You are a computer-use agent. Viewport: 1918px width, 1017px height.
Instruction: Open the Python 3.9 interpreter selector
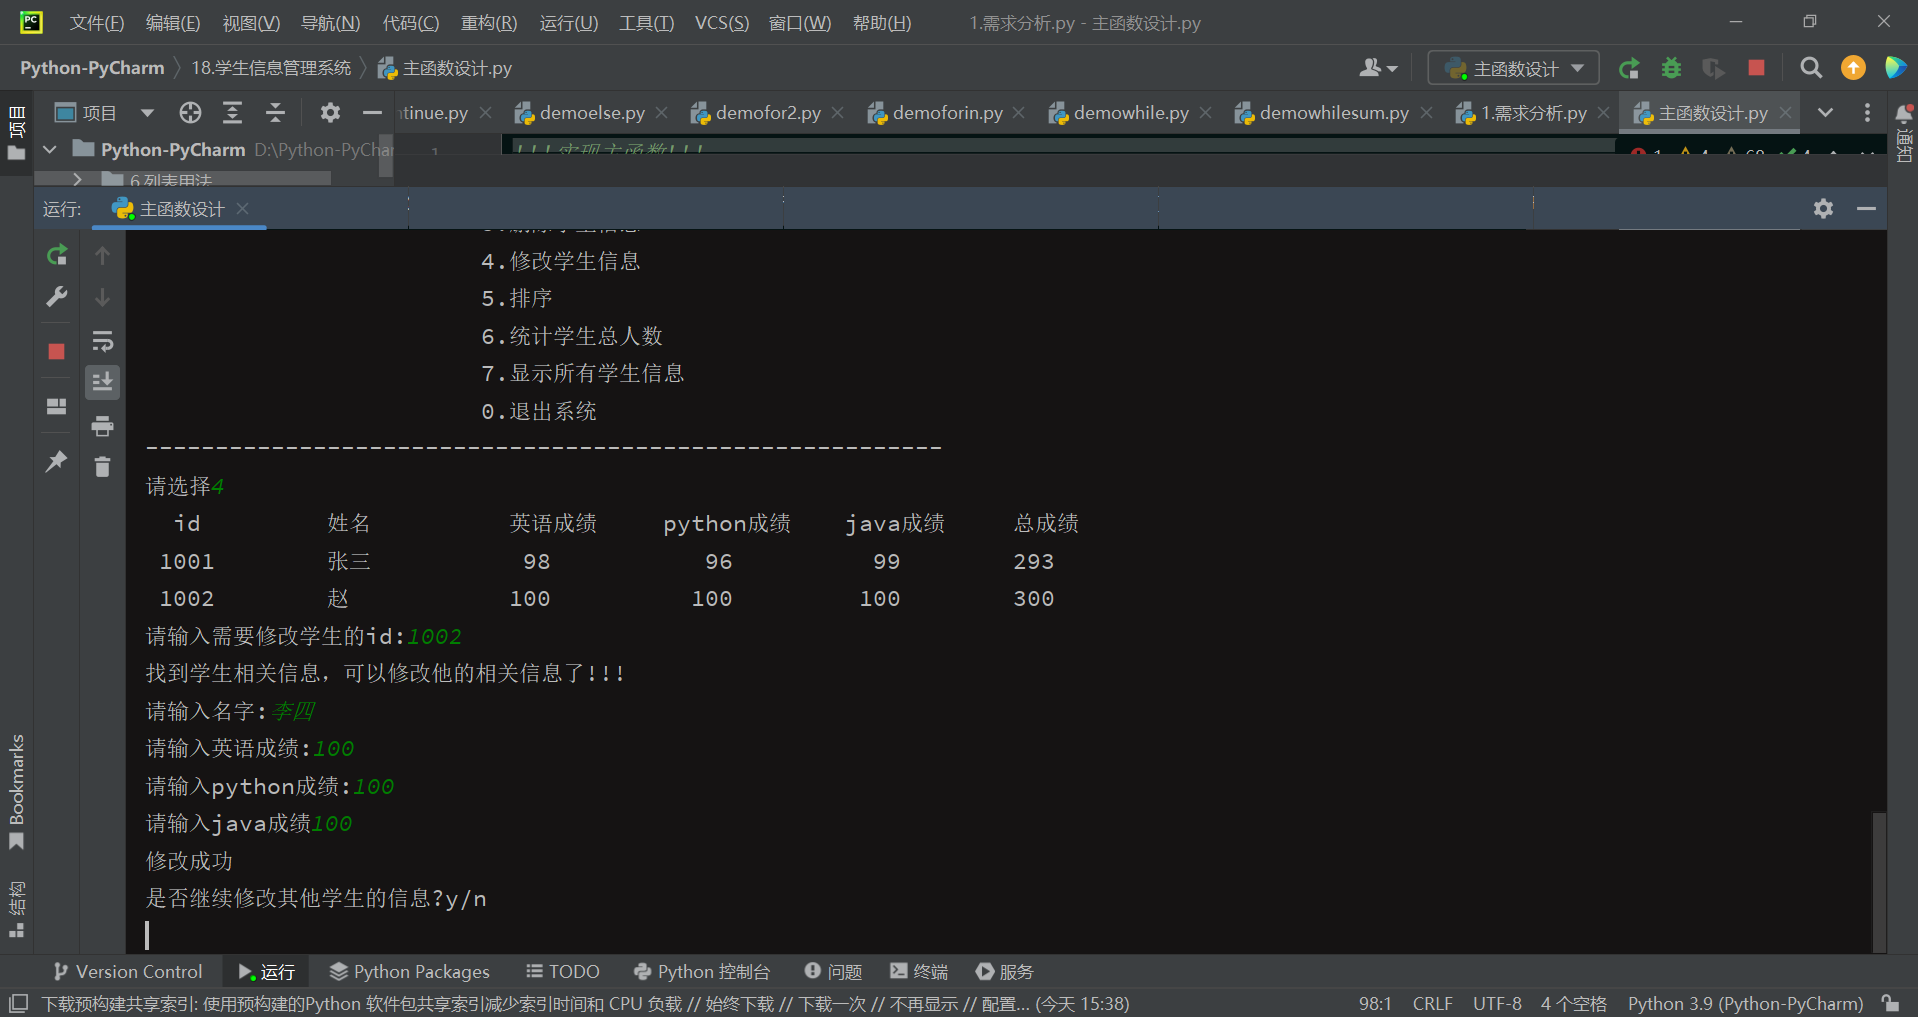[x=1744, y=1003]
